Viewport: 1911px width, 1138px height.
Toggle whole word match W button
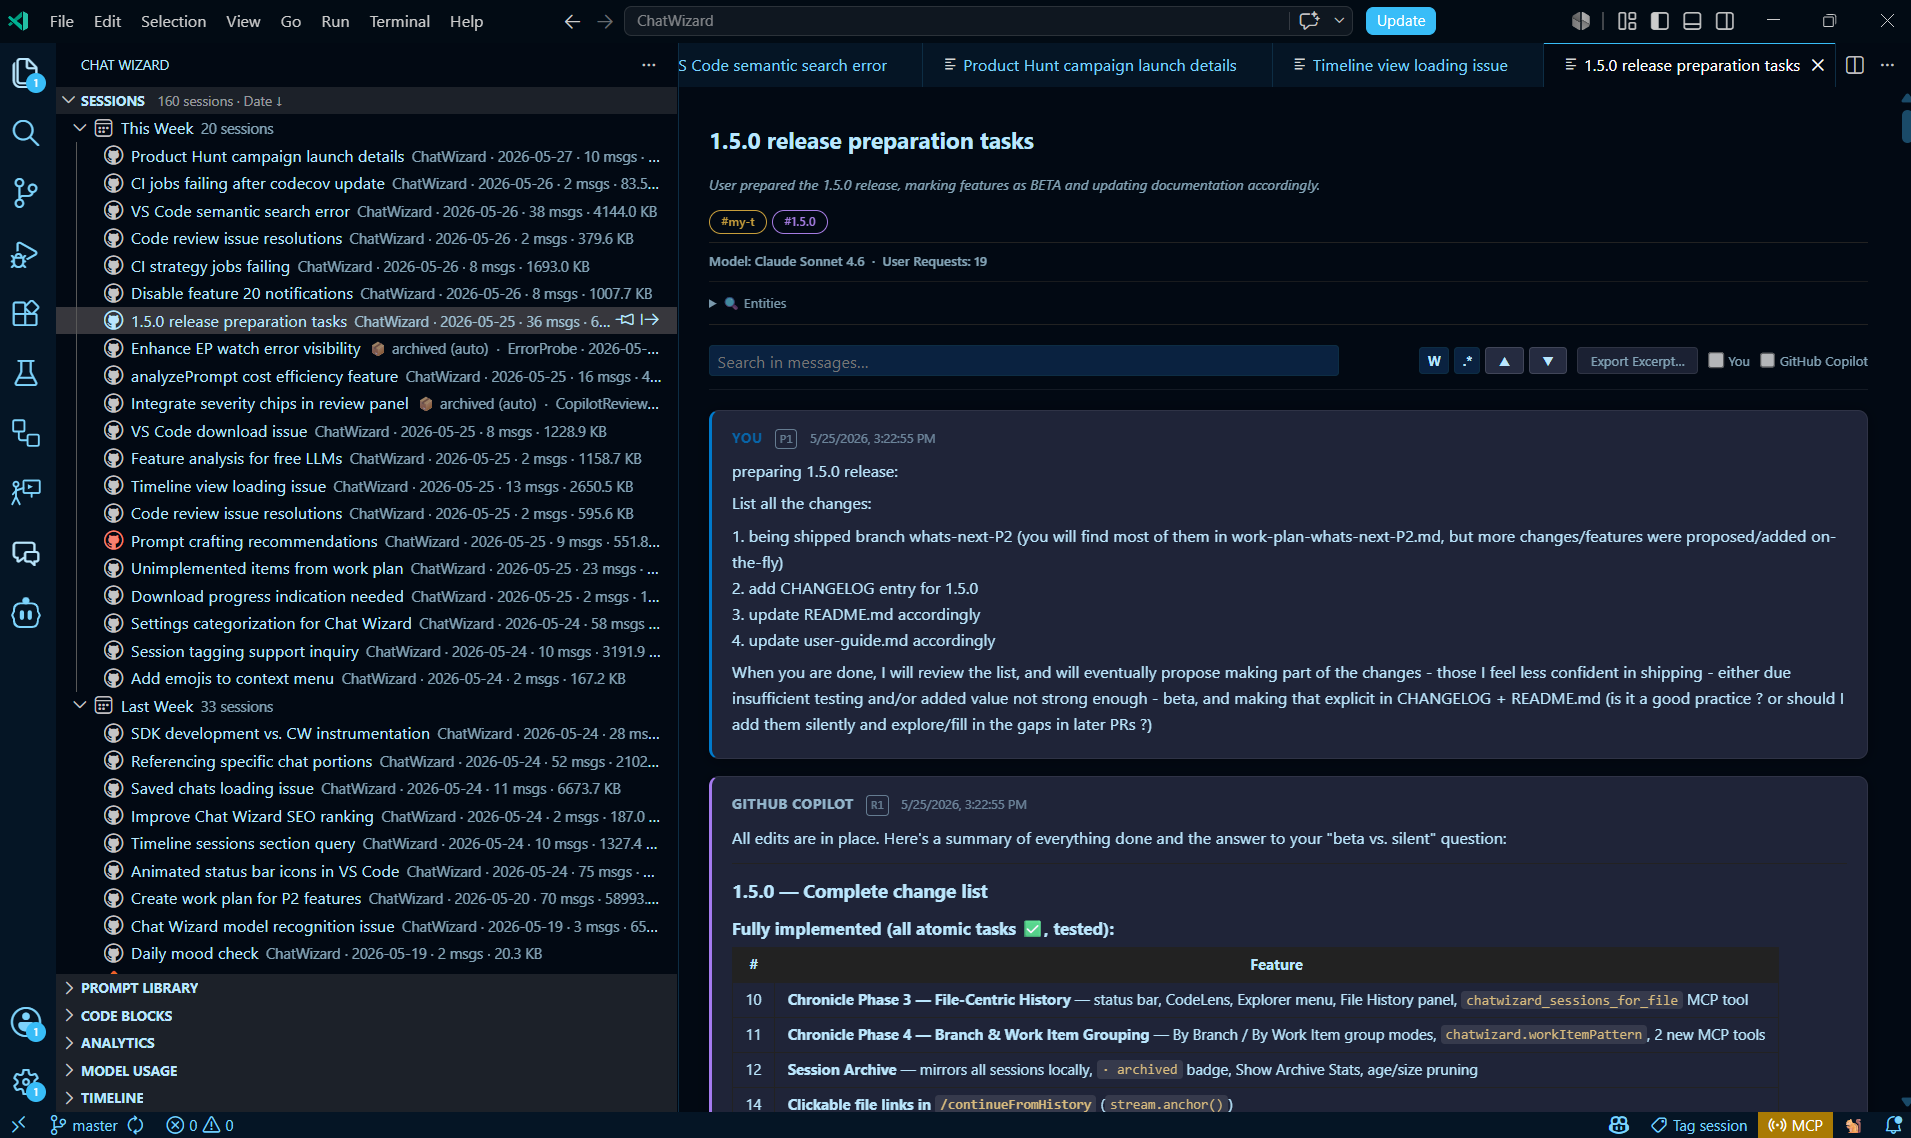(x=1434, y=361)
